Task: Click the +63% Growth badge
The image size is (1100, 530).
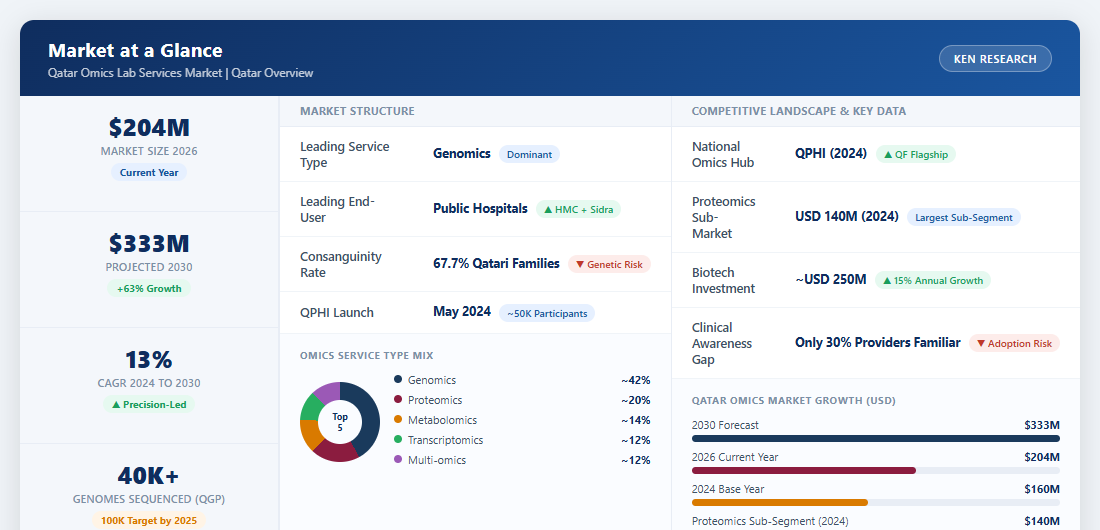Action: tap(149, 289)
